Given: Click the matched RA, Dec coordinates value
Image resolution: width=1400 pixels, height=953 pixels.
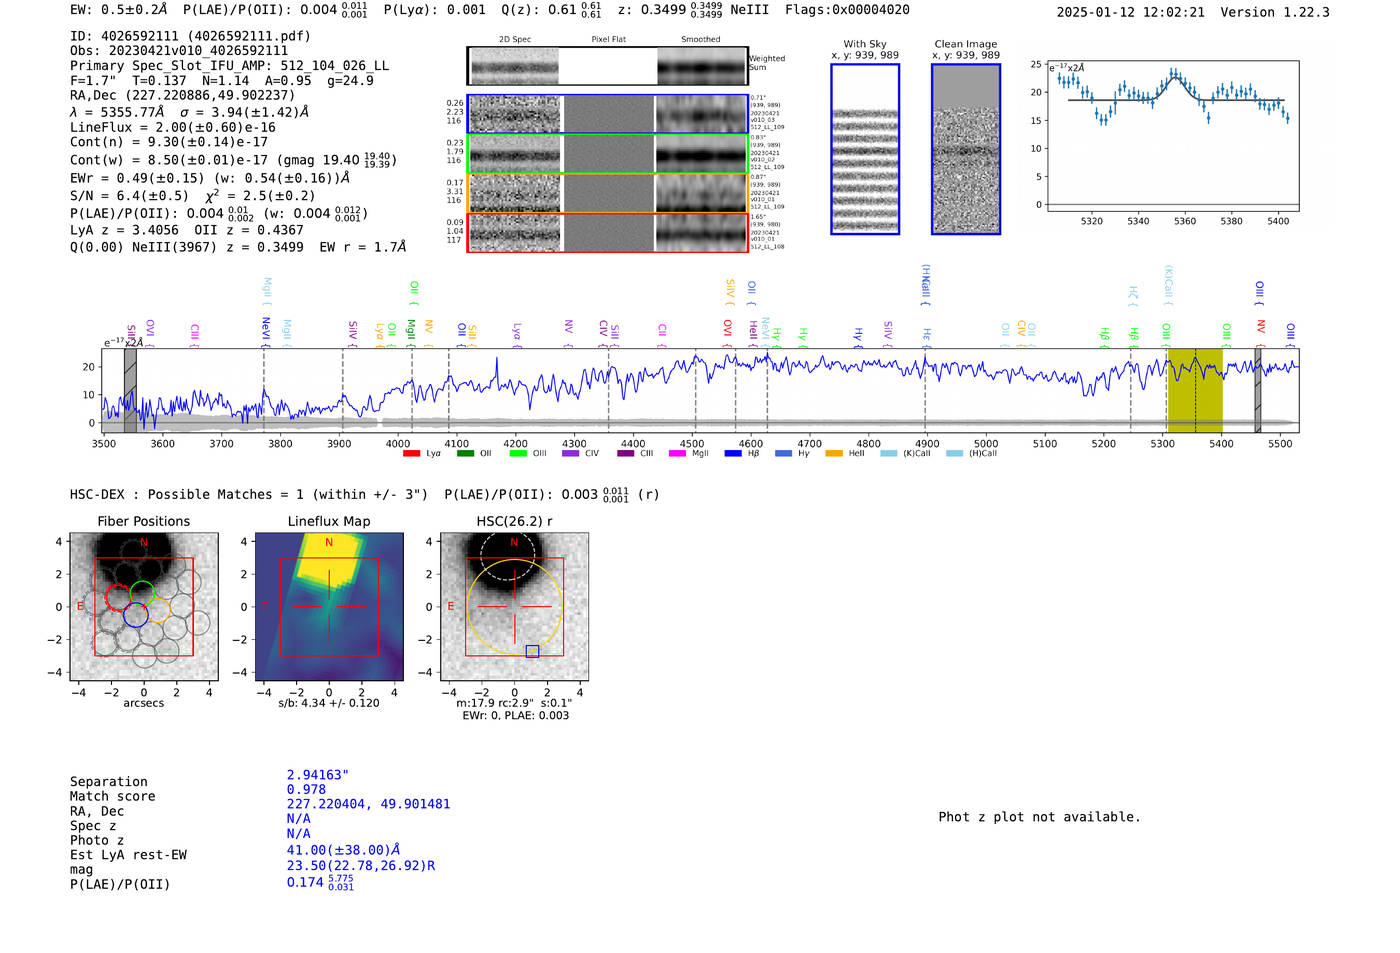Looking at the screenshot, I should pyautogui.click(x=368, y=804).
